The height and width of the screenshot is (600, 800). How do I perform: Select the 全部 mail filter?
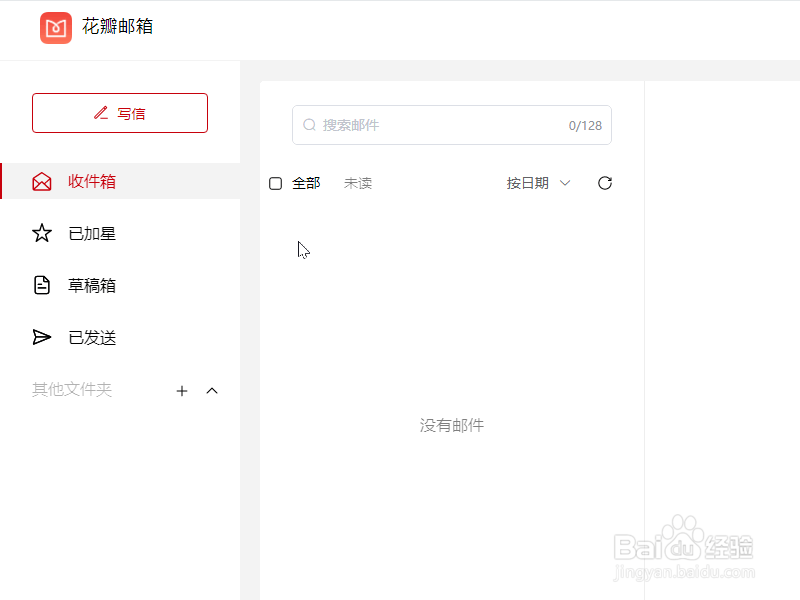(306, 183)
